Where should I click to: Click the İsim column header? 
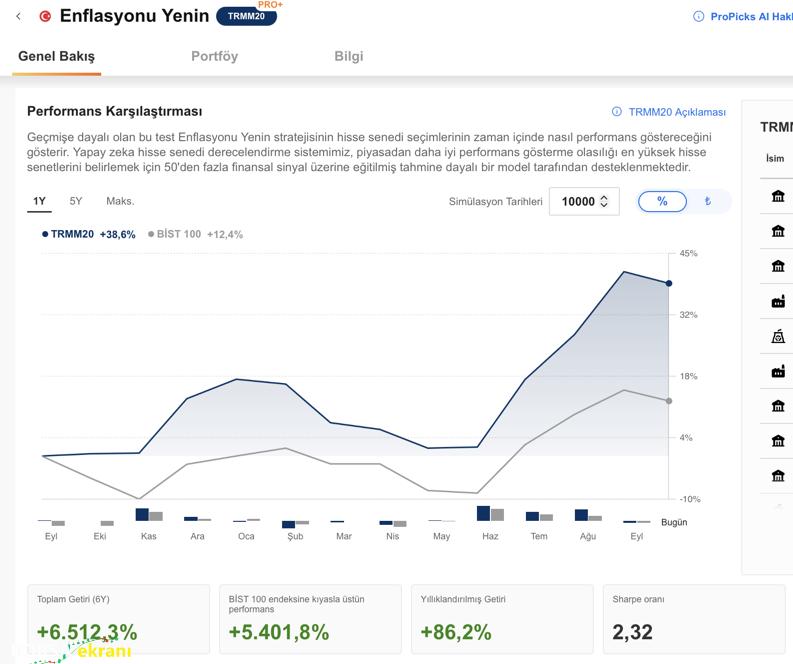(775, 159)
